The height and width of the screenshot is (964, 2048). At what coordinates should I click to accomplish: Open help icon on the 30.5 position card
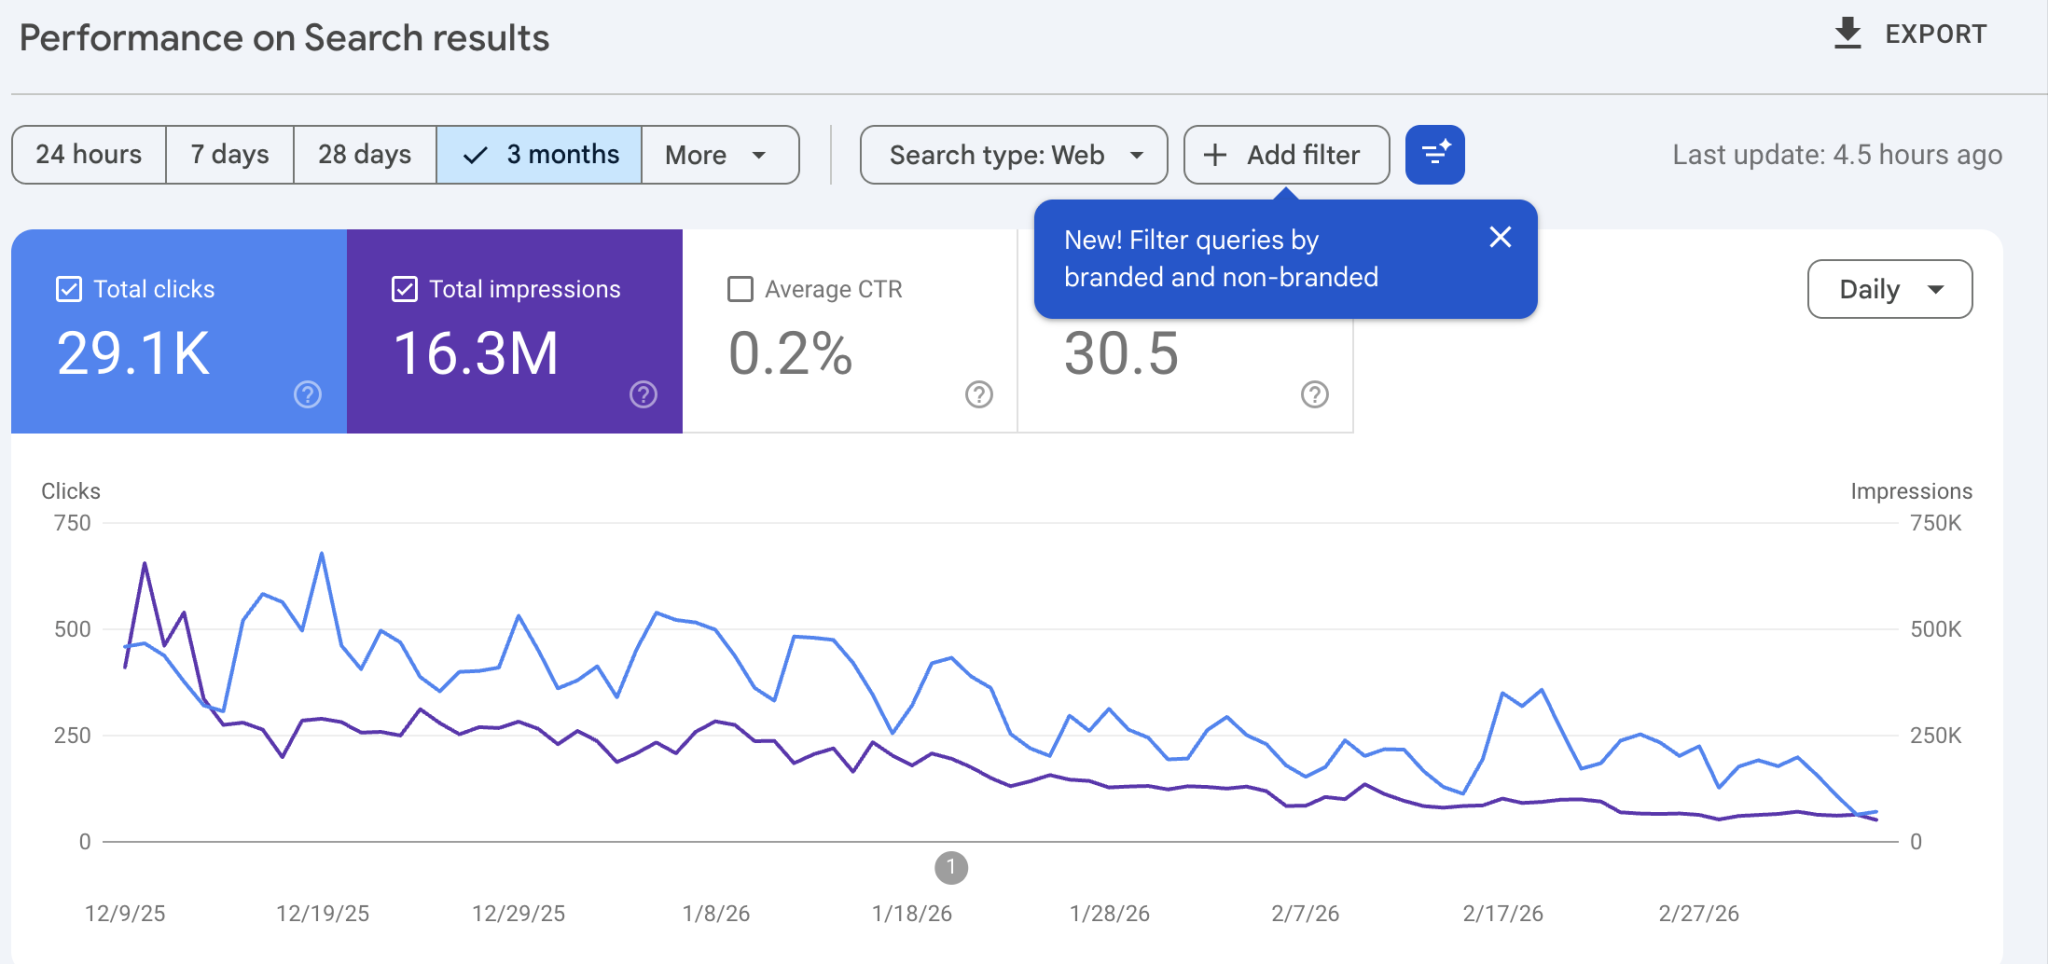1315,395
